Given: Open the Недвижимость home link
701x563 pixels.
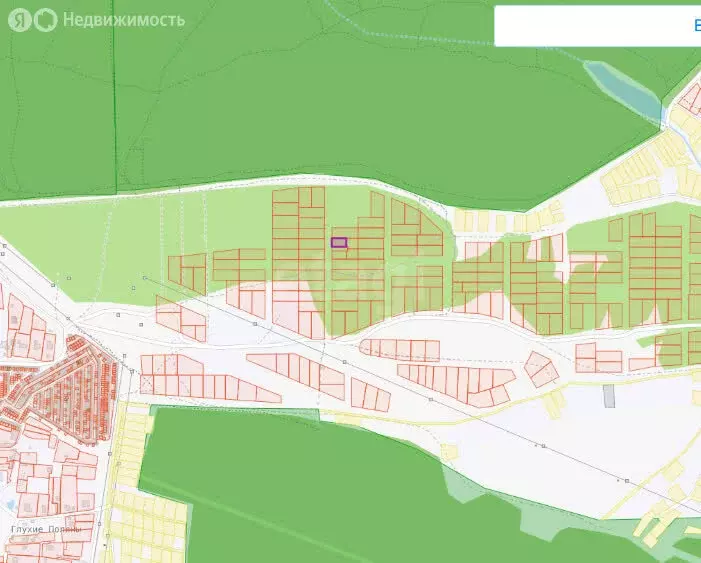Looking at the screenshot, I should (122, 19).
